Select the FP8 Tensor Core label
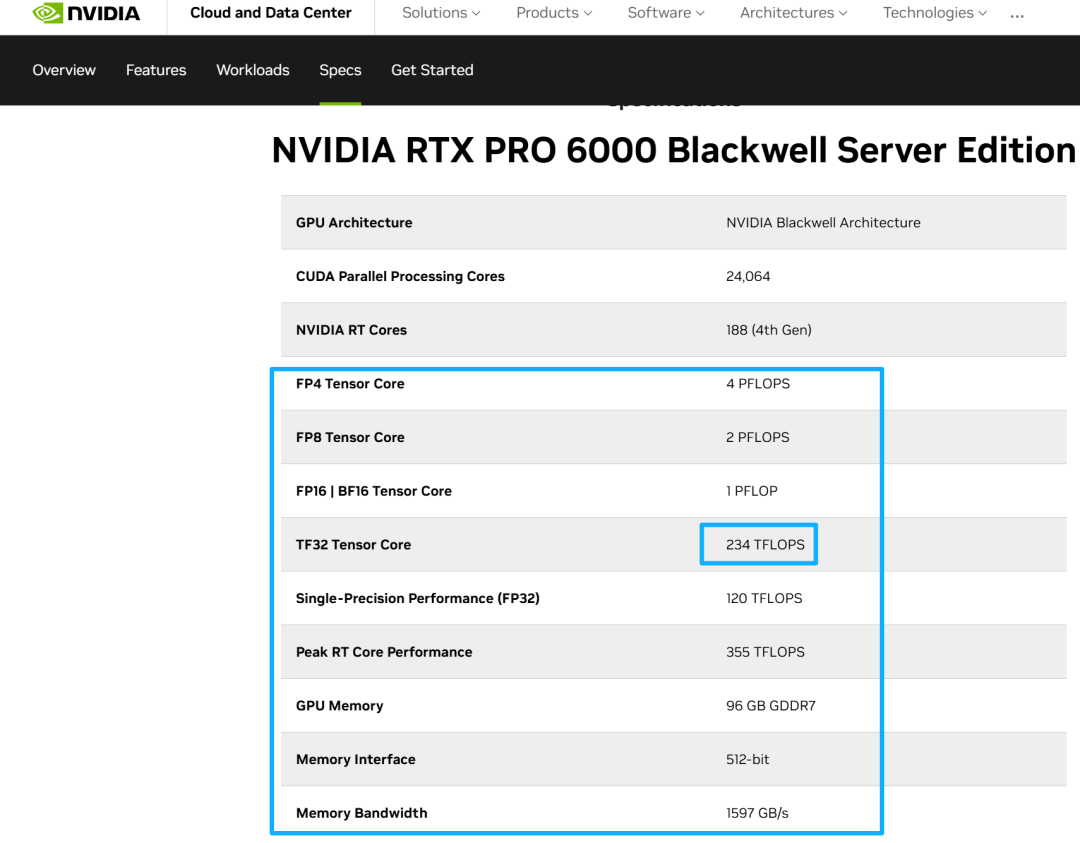1080x843 pixels. tap(350, 437)
